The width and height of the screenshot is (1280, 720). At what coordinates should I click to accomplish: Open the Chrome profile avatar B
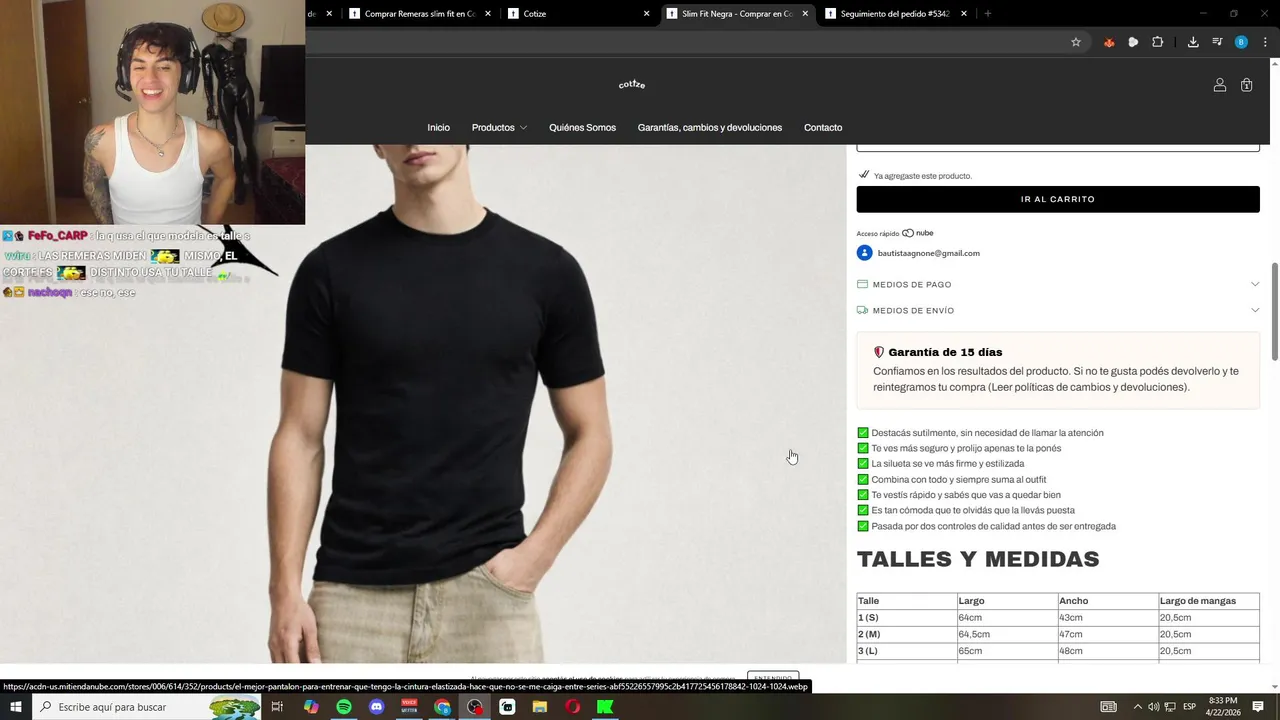(1241, 42)
